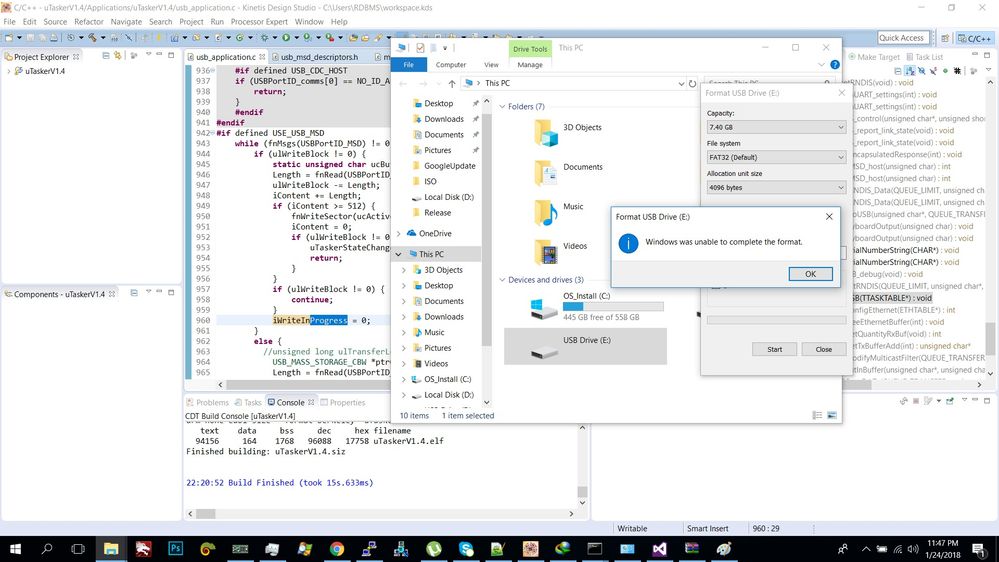Viewport: 999px width, 562px height.
Task: Expand the uTaskerV1.4 project tree node
Action: [10, 72]
